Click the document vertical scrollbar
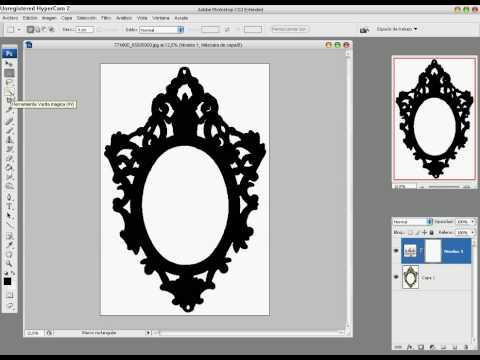 coord(348,190)
